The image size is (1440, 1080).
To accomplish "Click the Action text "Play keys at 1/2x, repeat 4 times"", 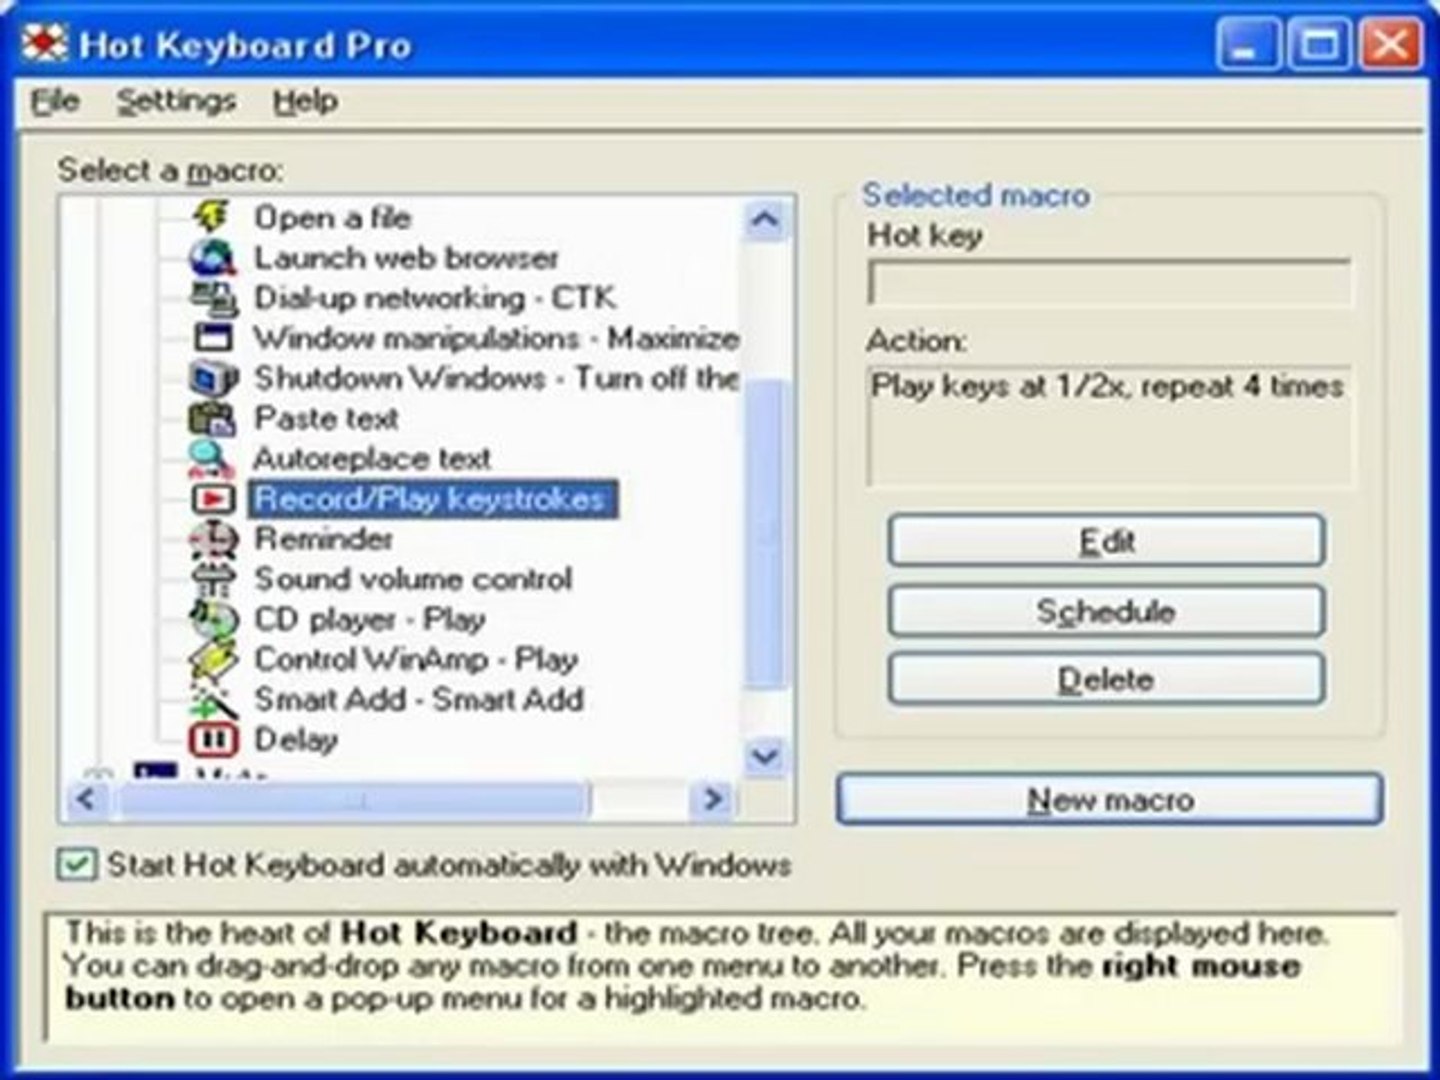I will (x=1107, y=386).
